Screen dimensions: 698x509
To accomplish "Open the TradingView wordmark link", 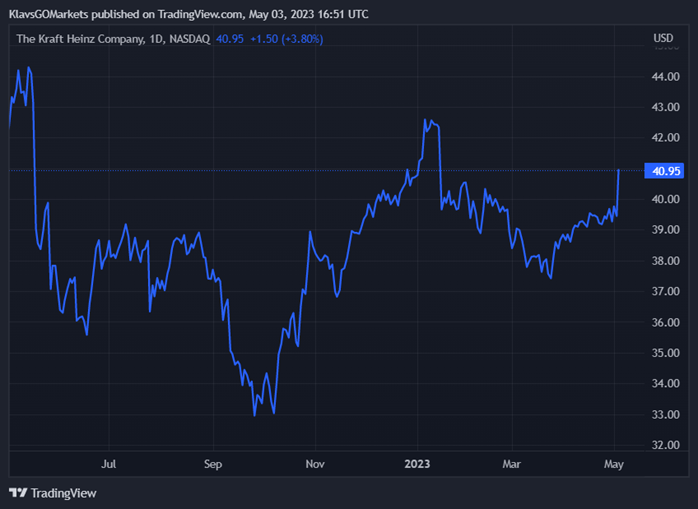I will (x=64, y=493).
